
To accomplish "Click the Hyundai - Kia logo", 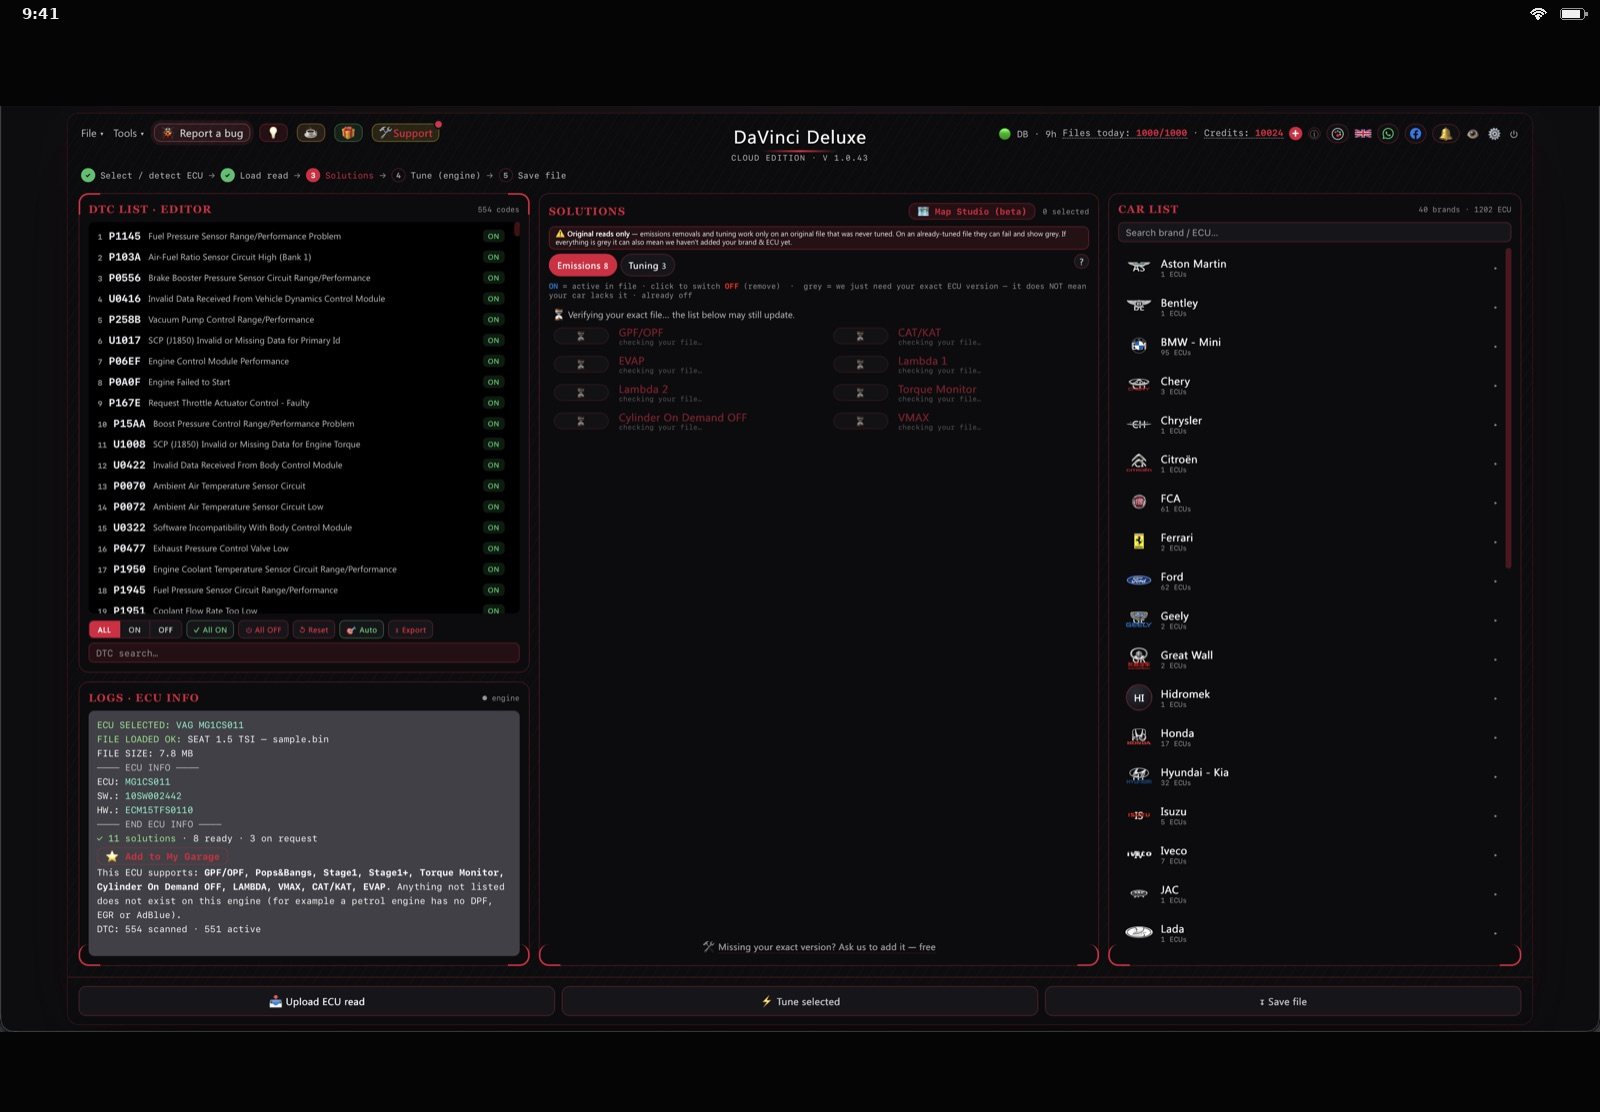I will coord(1139,776).
